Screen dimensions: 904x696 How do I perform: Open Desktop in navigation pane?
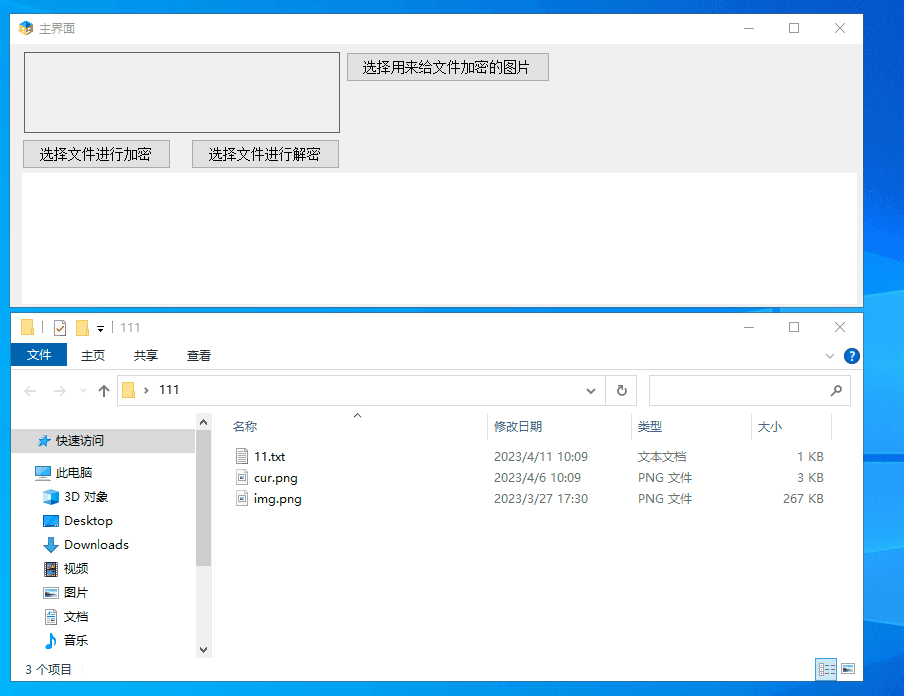coord(88,521)
